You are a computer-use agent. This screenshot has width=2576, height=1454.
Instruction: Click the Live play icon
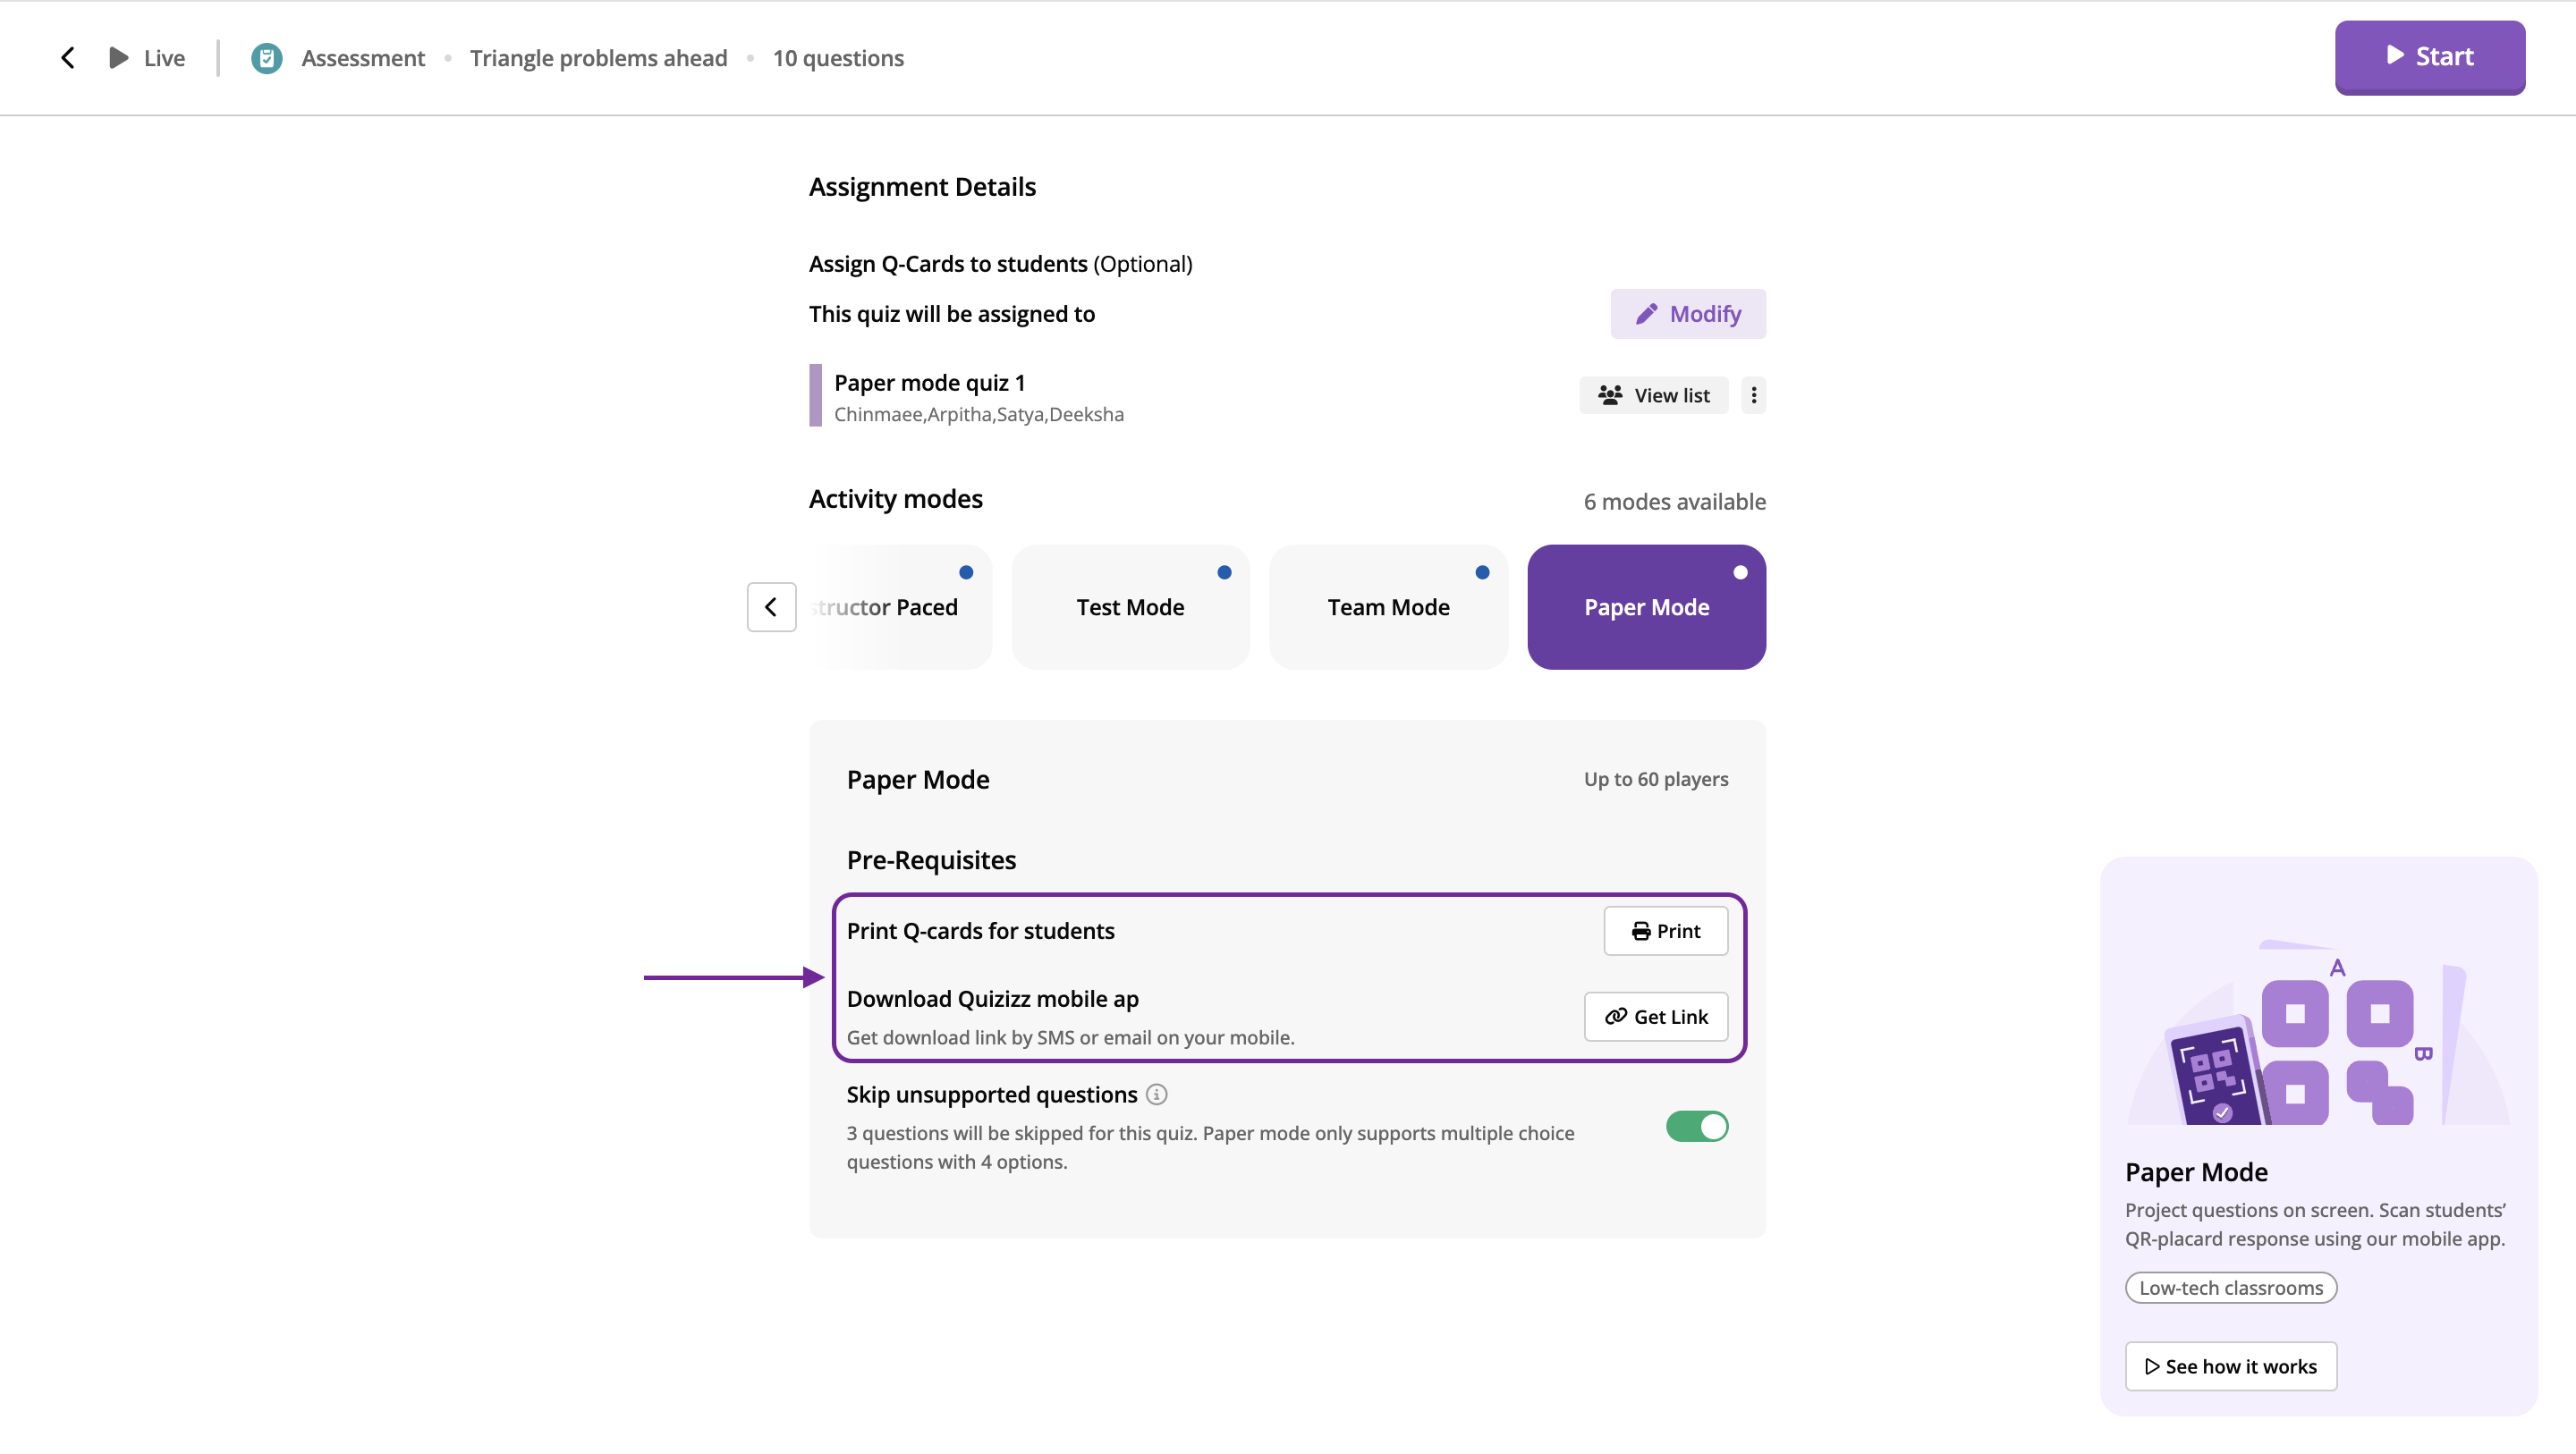point(119,58)
